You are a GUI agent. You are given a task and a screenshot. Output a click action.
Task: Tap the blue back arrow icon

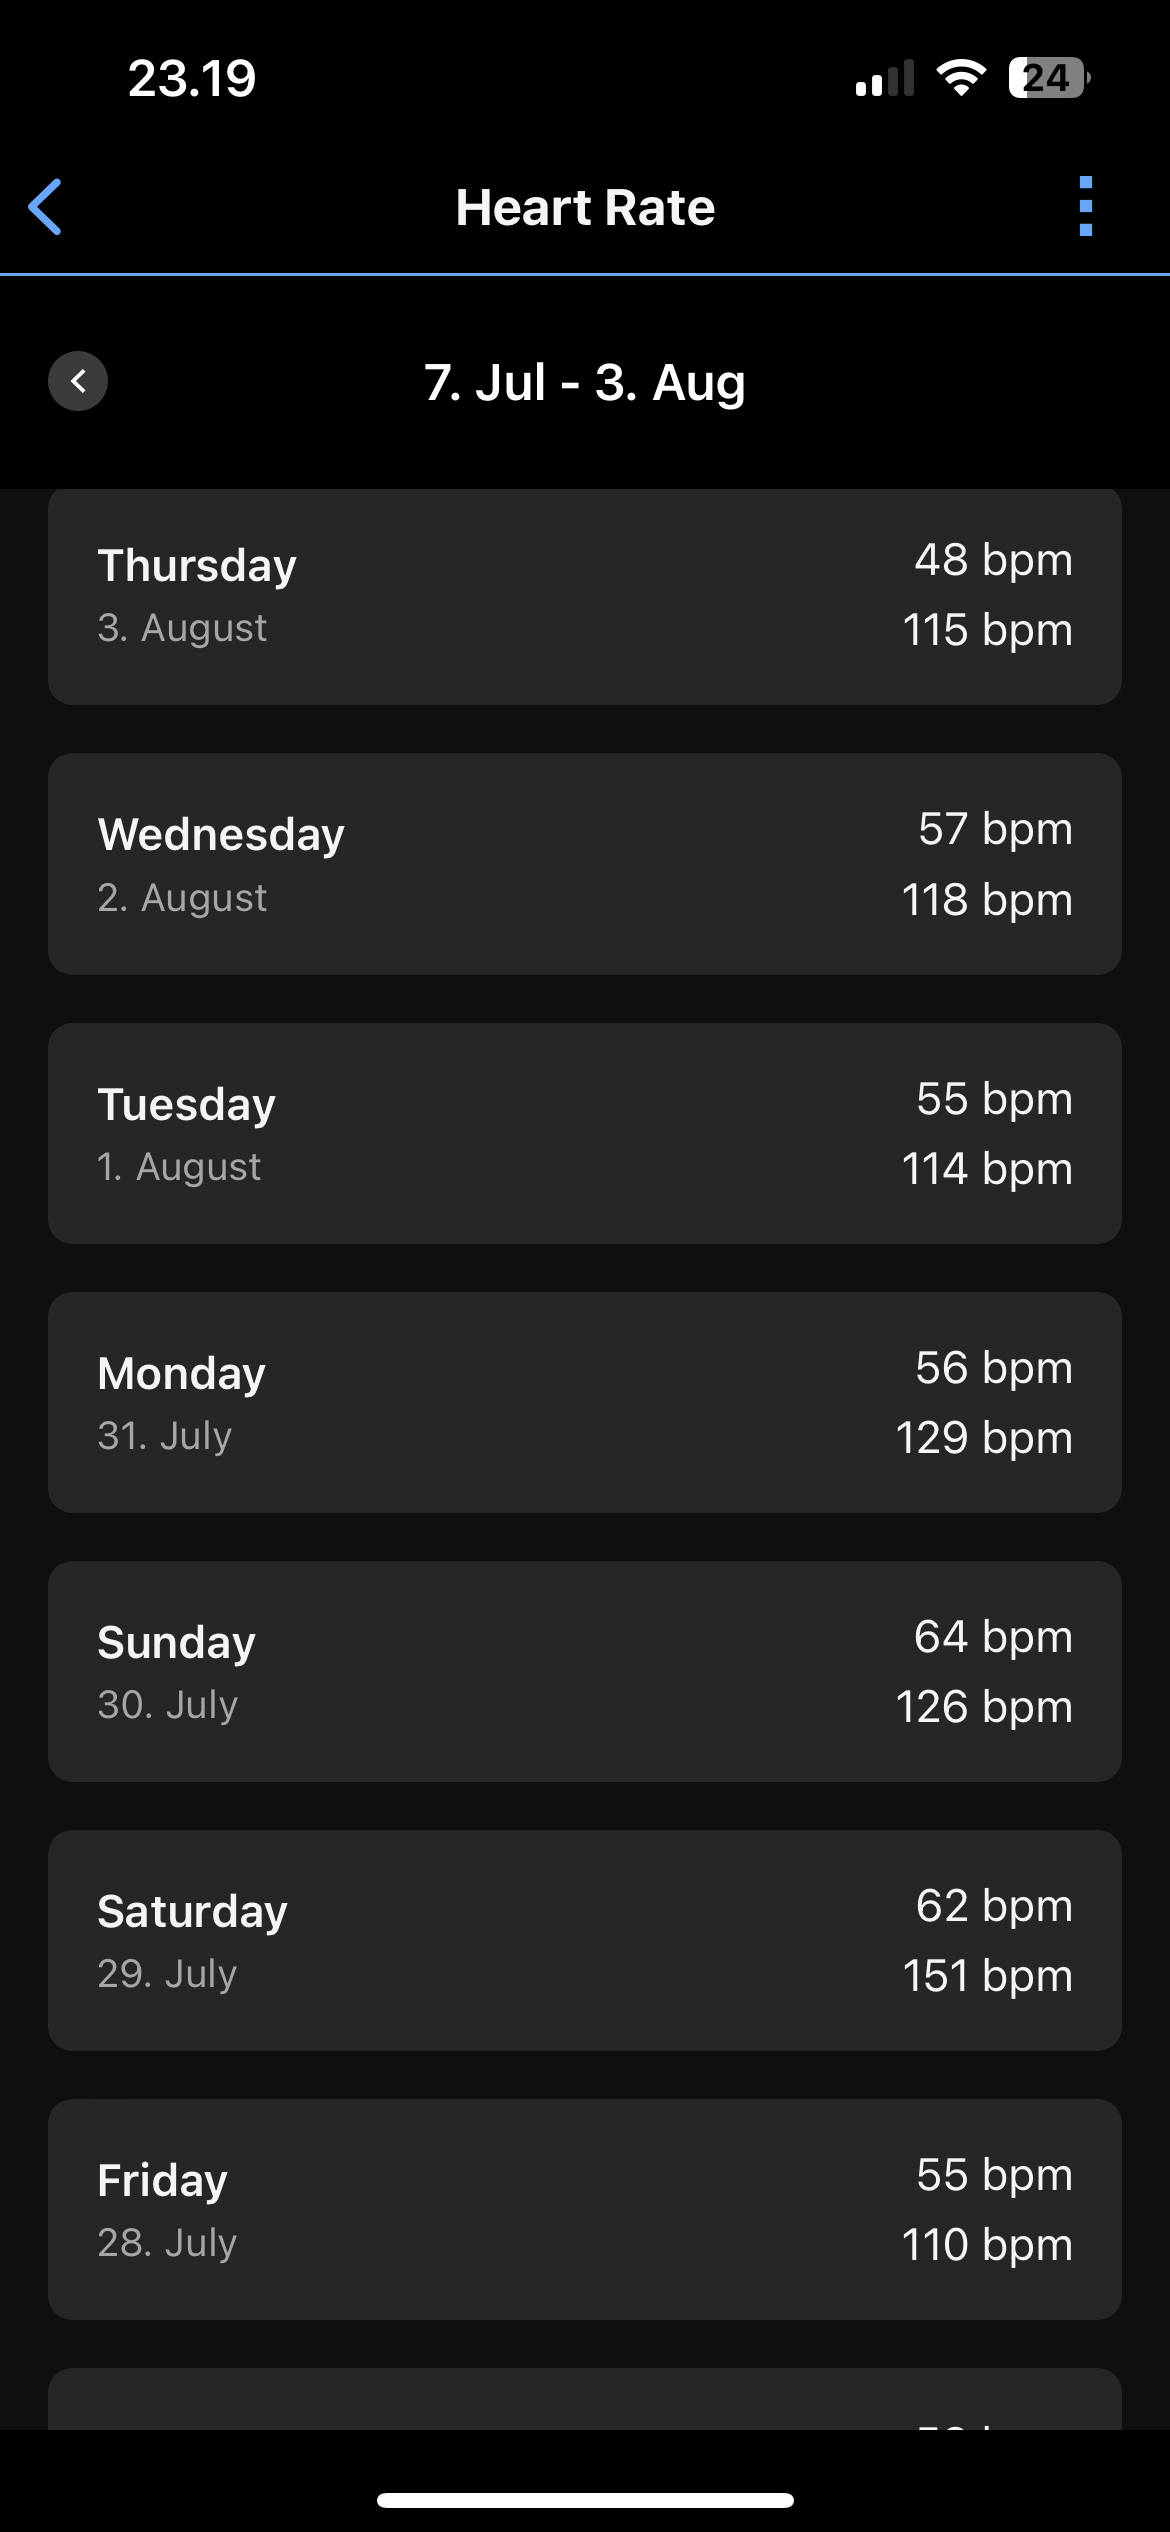(46, 207)
